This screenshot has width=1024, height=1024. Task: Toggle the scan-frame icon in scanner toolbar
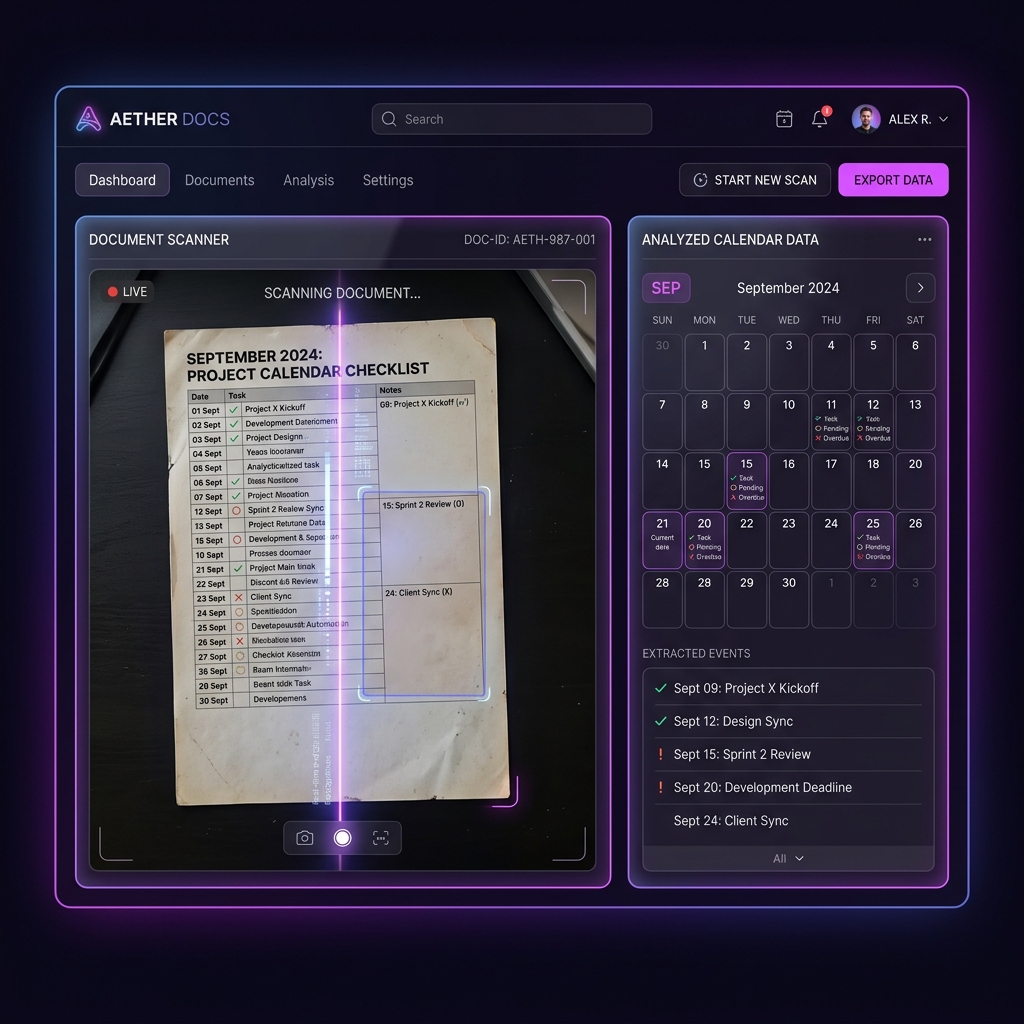click(381, 838)
